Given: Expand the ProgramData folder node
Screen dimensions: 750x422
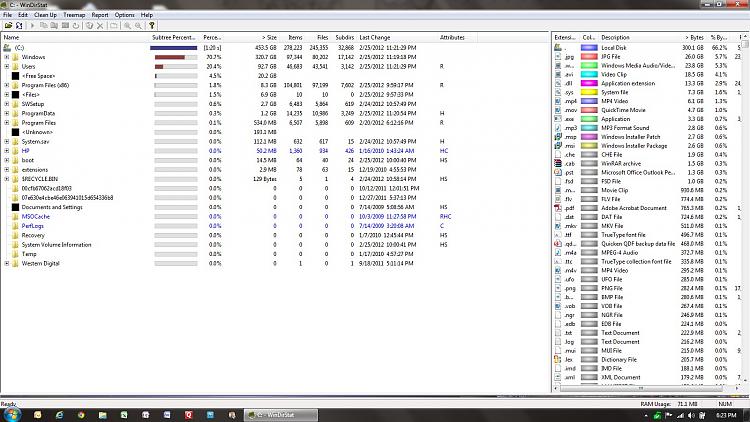Looking at the screenshot, I should click(7, 113).
